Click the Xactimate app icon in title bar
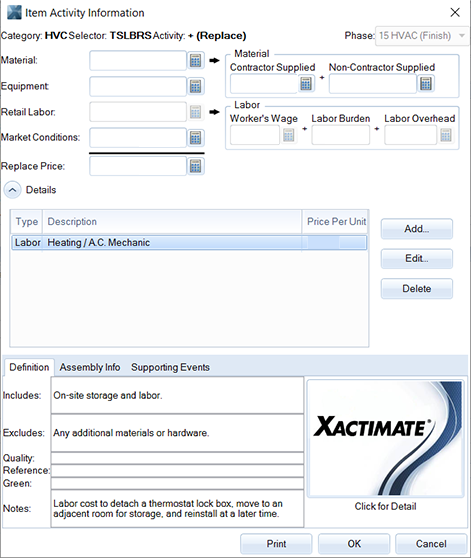The height and width of the screenshot is (558, 471). [x=14, y=12]
